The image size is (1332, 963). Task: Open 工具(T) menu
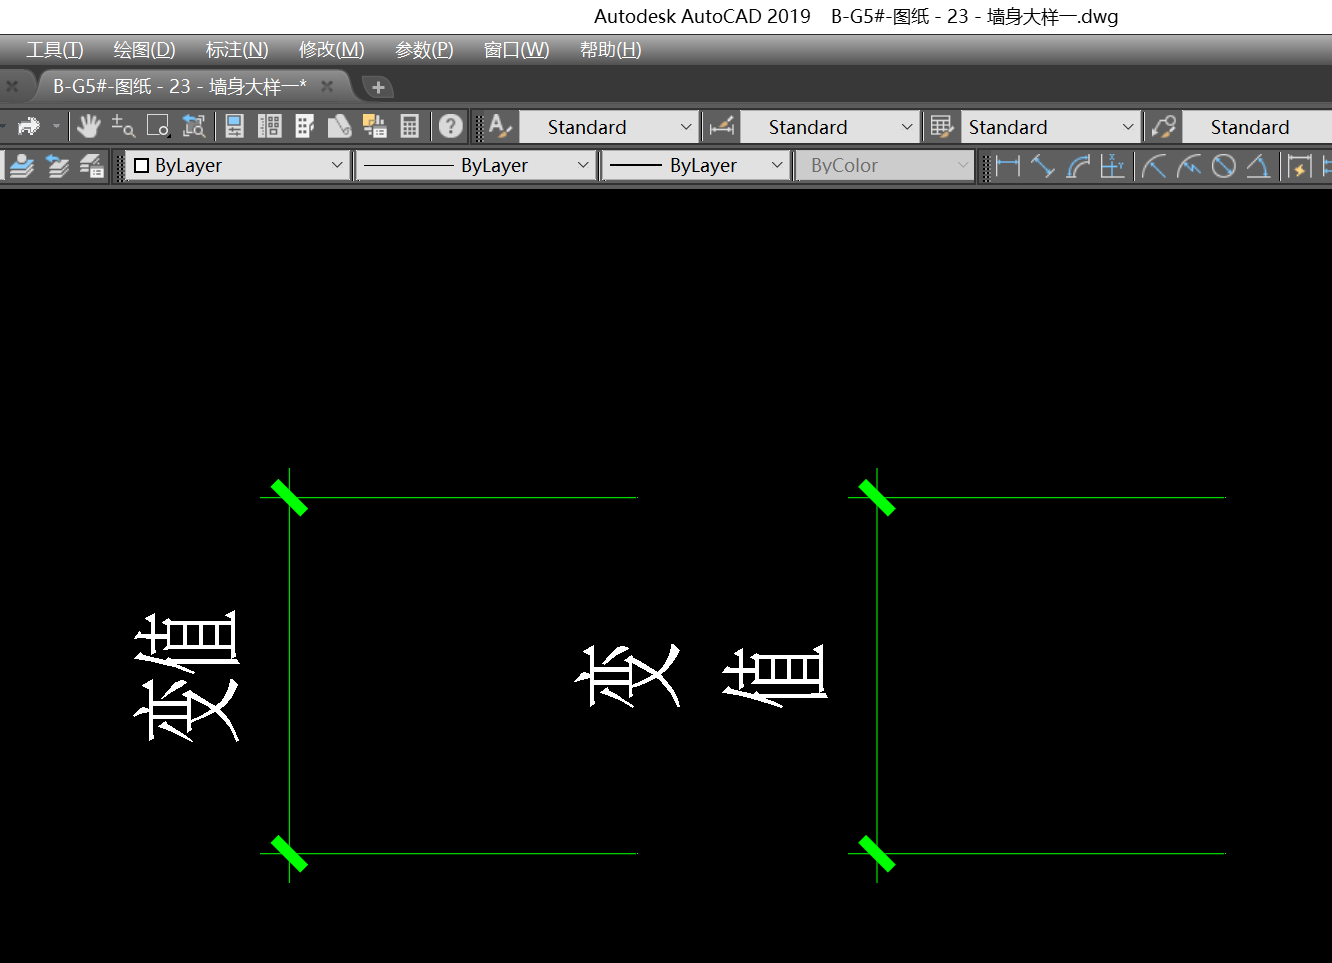(x=54, y=50)
